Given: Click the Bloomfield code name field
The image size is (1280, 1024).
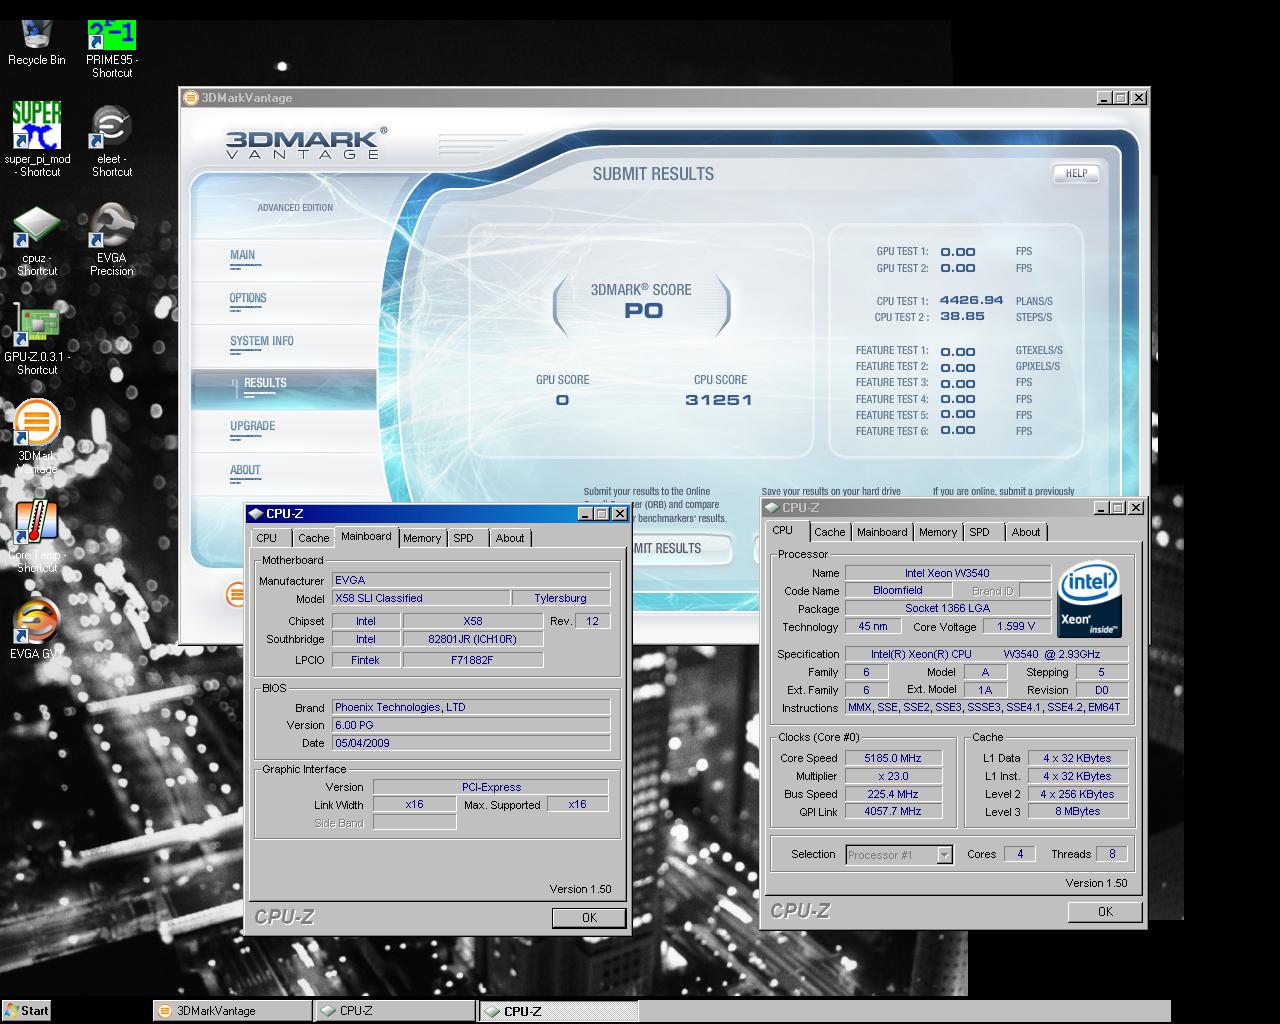Looking at the screenshot, I should click(897, 591).
